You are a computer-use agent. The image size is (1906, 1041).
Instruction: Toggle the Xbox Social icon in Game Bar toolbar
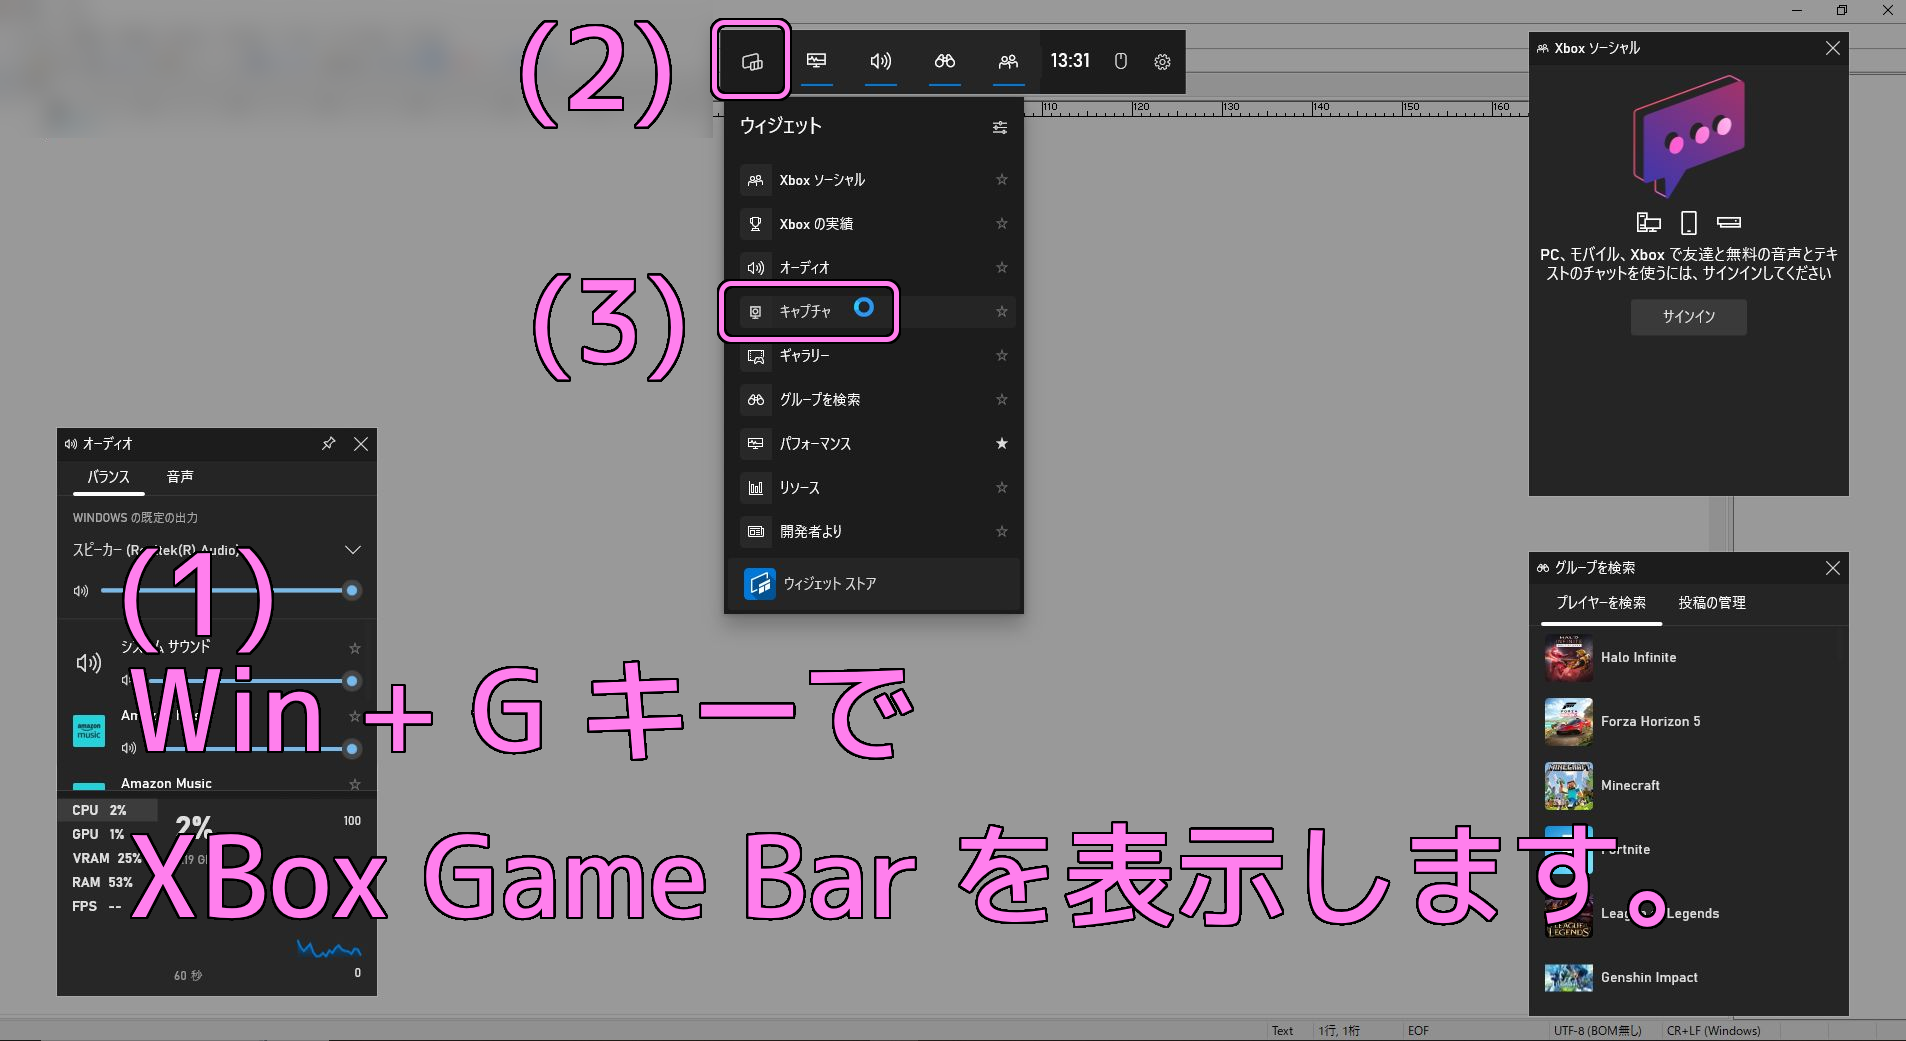pyautogui.click(x=1008, y=61)
